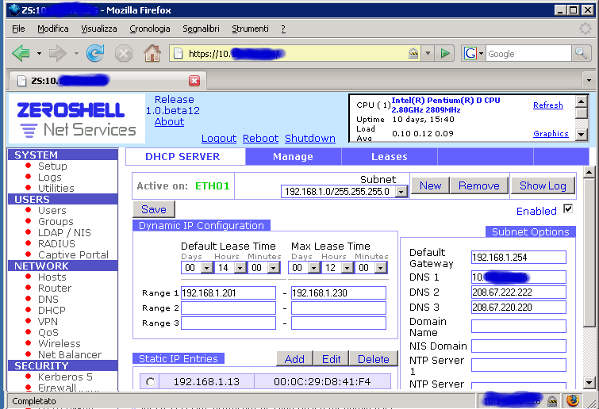Click the Range 1 start IP field

click(x=228, y=293)
